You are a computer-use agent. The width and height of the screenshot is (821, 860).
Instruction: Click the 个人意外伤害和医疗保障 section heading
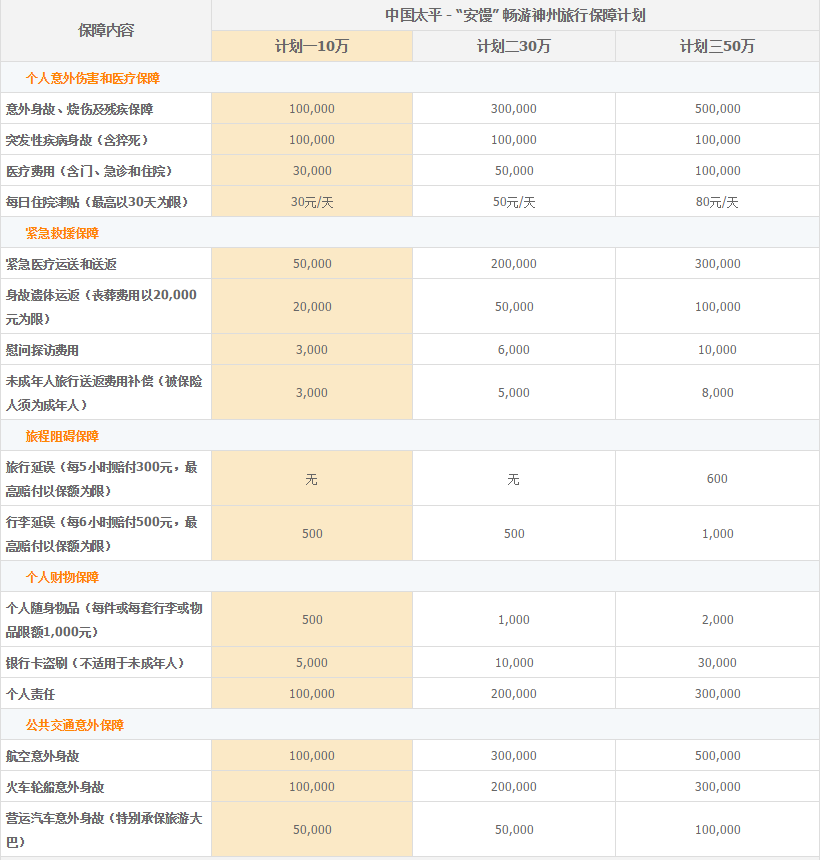[x=93, y=78]
